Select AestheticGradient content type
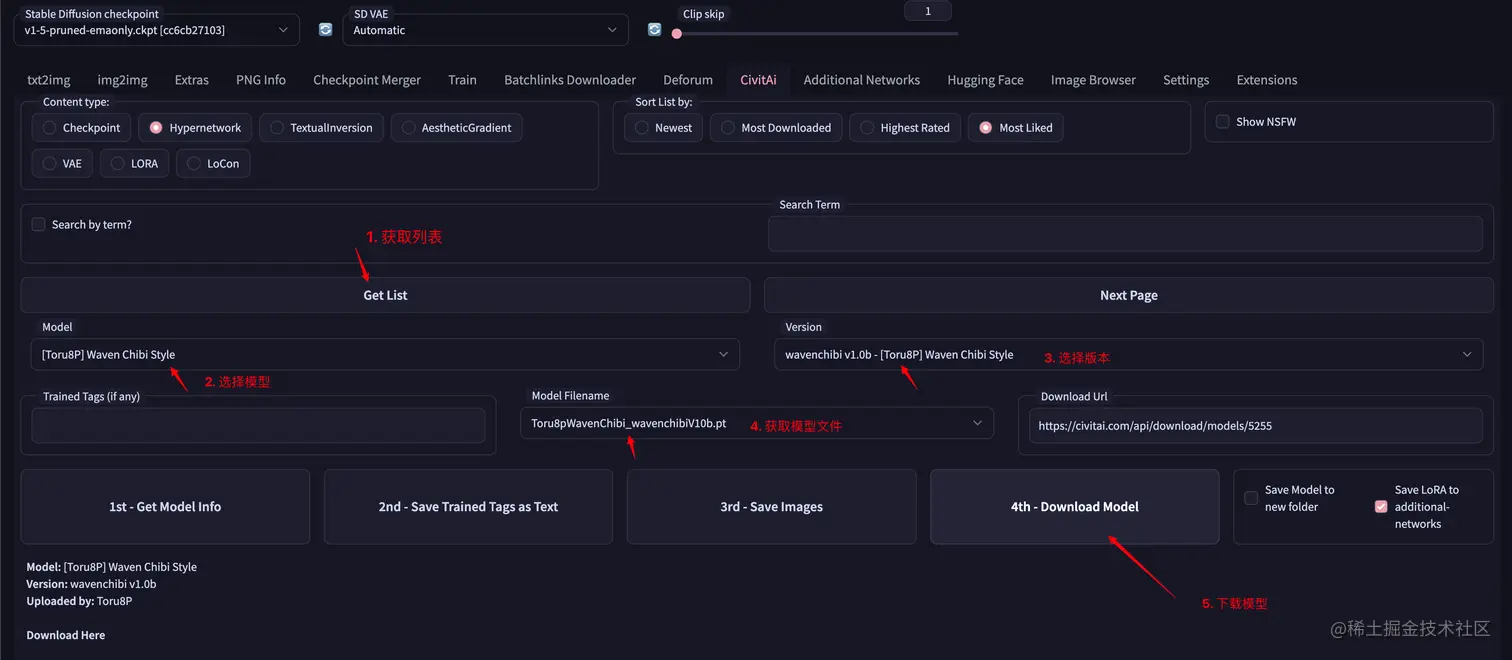 click(x=456, y=128)
